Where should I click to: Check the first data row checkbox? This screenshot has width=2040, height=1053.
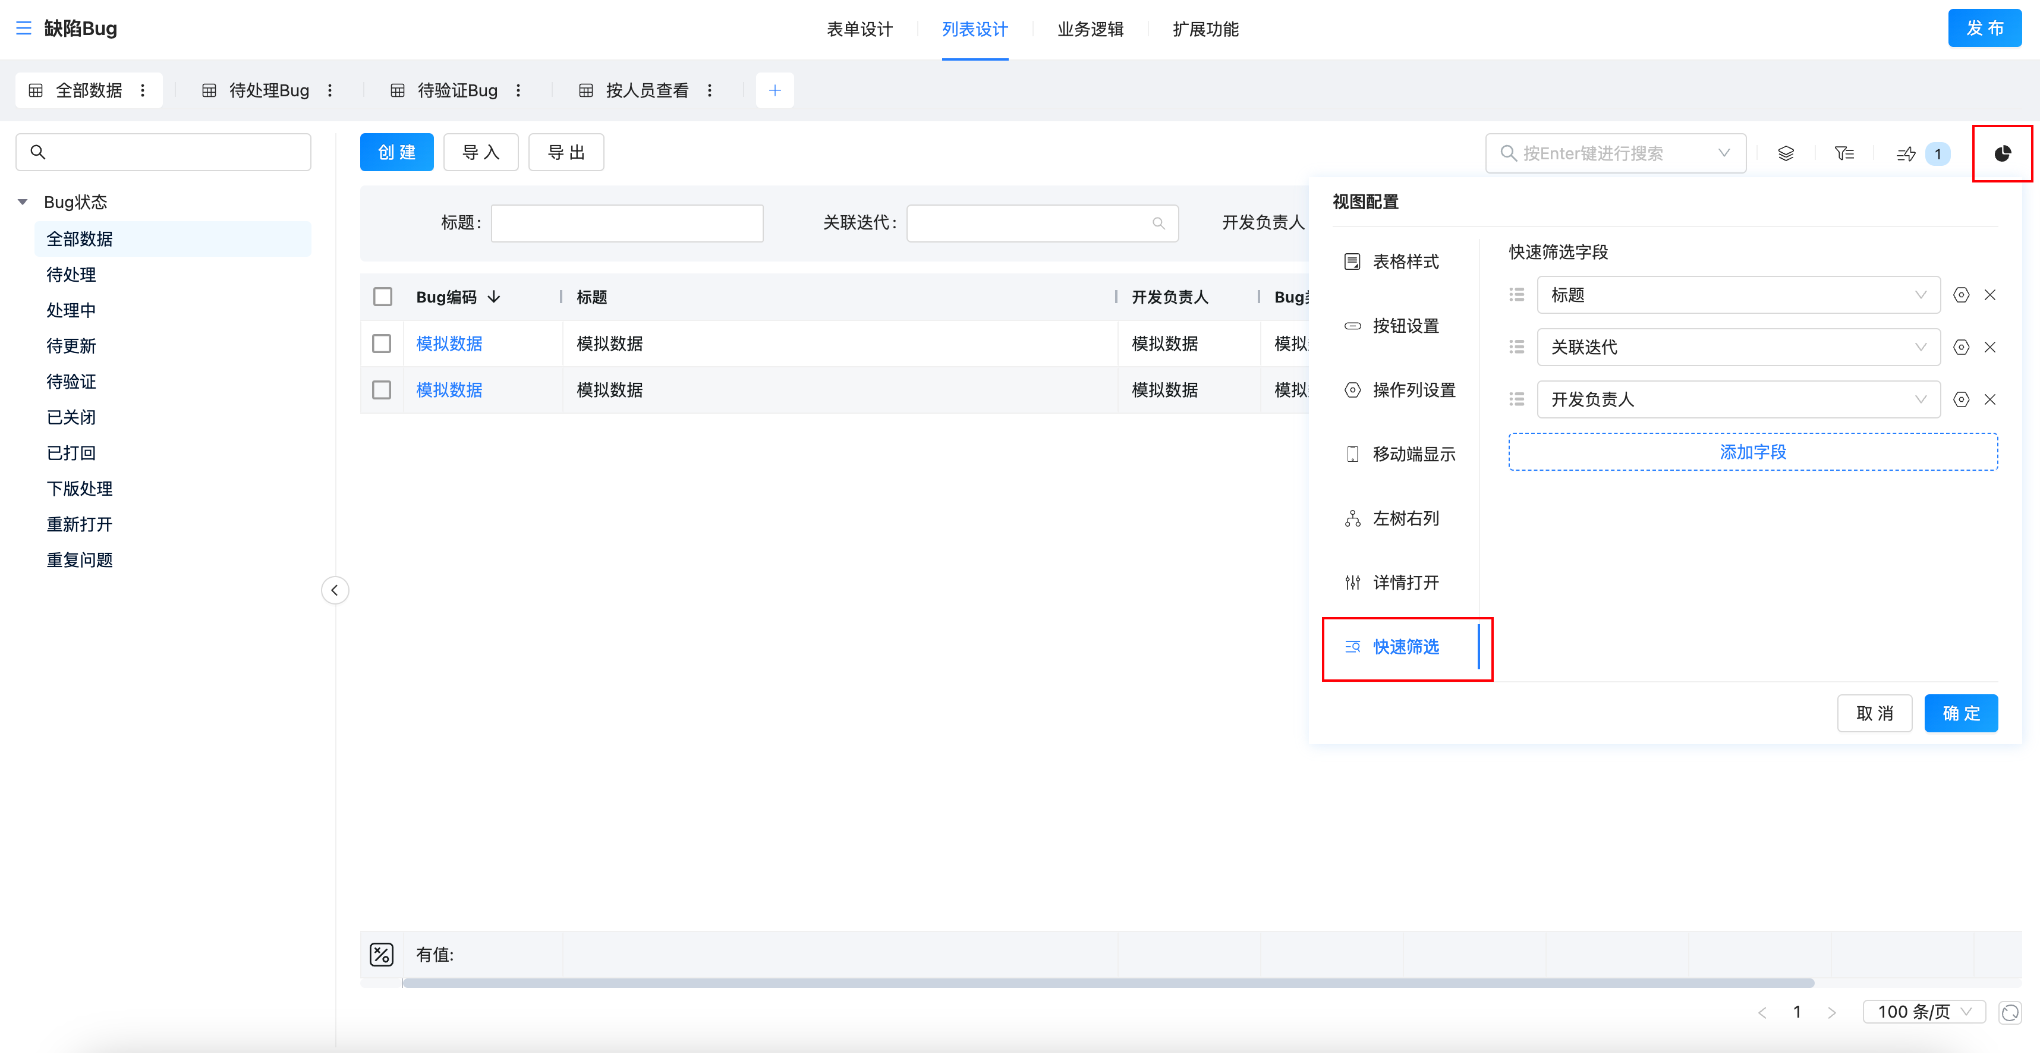point(382,344)
